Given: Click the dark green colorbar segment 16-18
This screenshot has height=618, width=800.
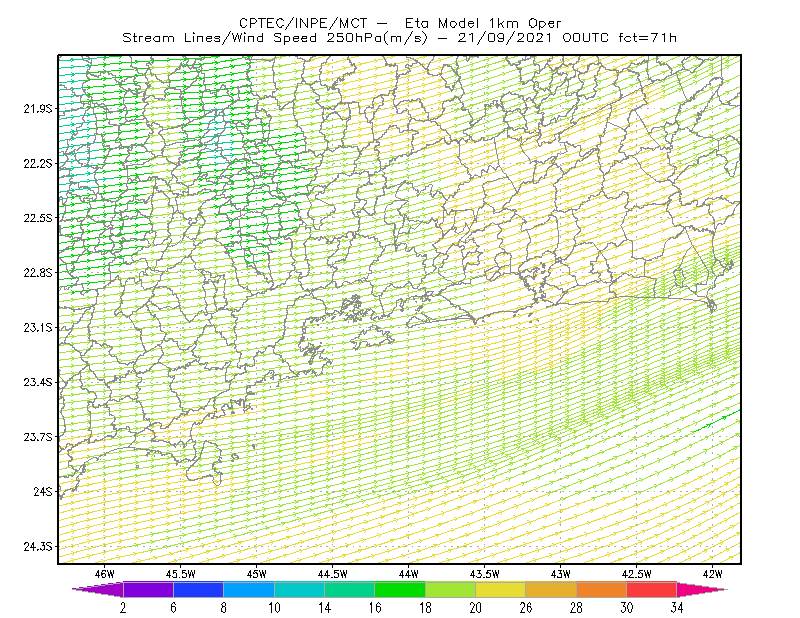Looking at the screenshot, I should tap(400, 589).
